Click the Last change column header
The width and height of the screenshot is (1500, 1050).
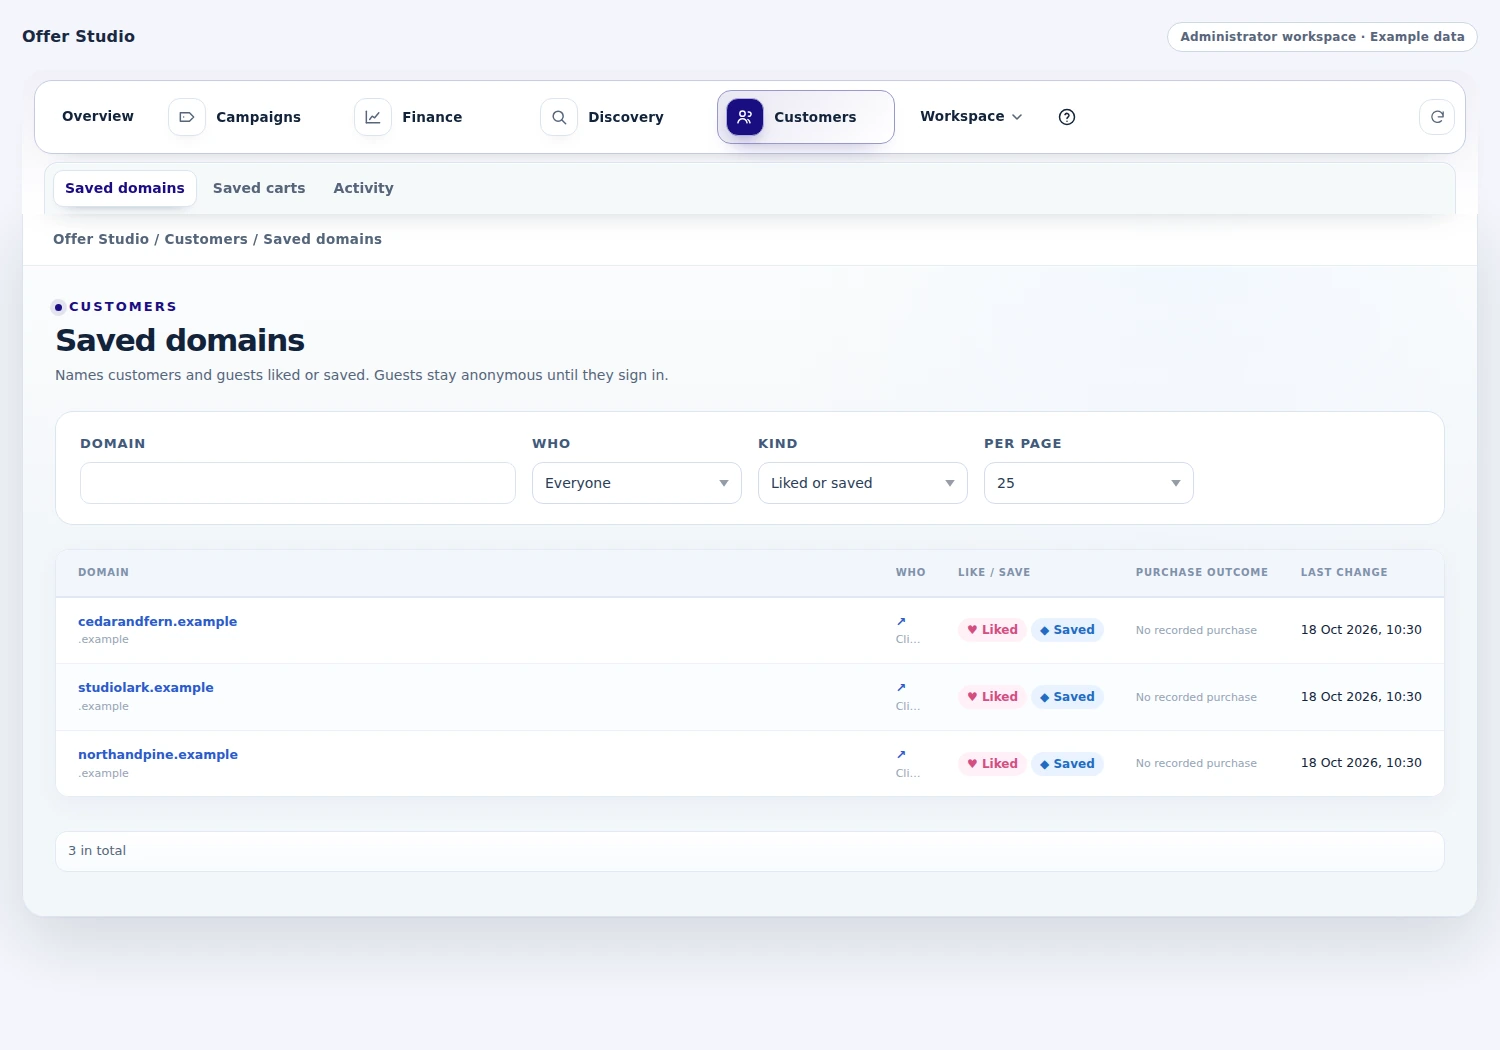[1344, 572]
